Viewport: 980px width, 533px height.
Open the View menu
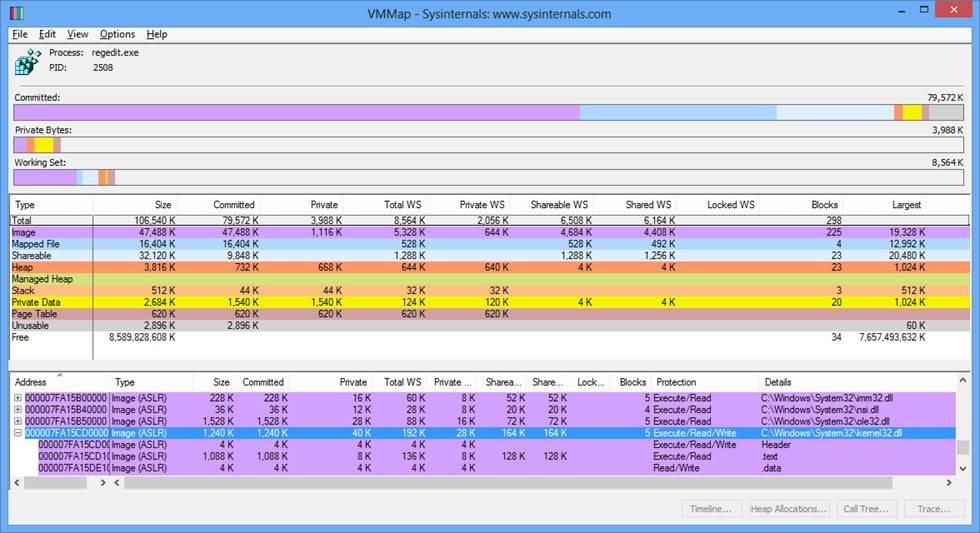click(x=77, y=34)
